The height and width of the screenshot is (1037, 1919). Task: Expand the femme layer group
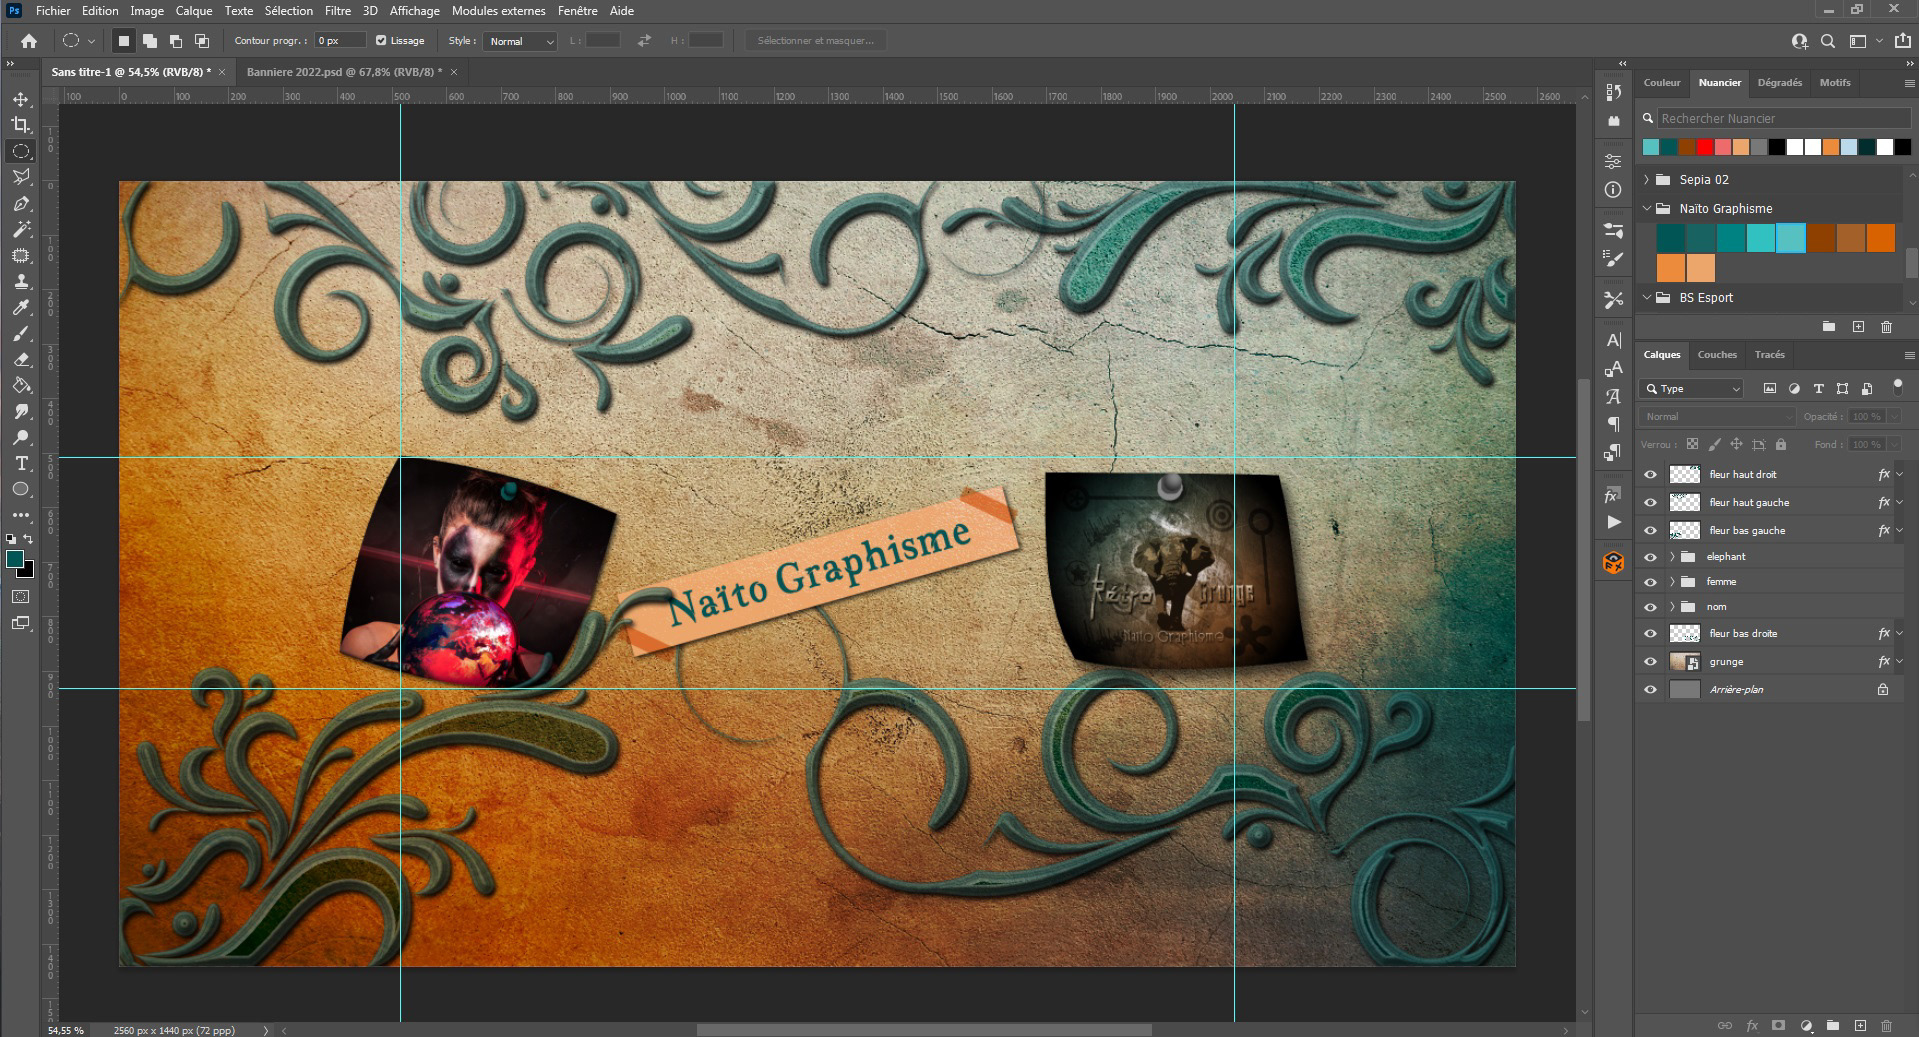coord(1672,582)
